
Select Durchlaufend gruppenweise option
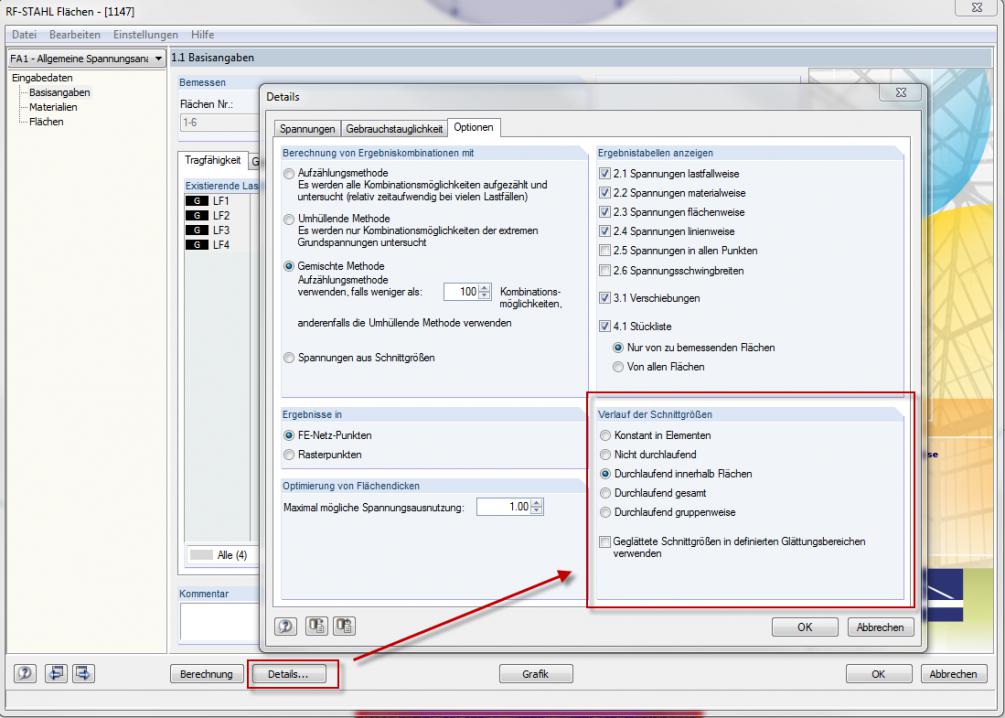click(x=605, y=512)
